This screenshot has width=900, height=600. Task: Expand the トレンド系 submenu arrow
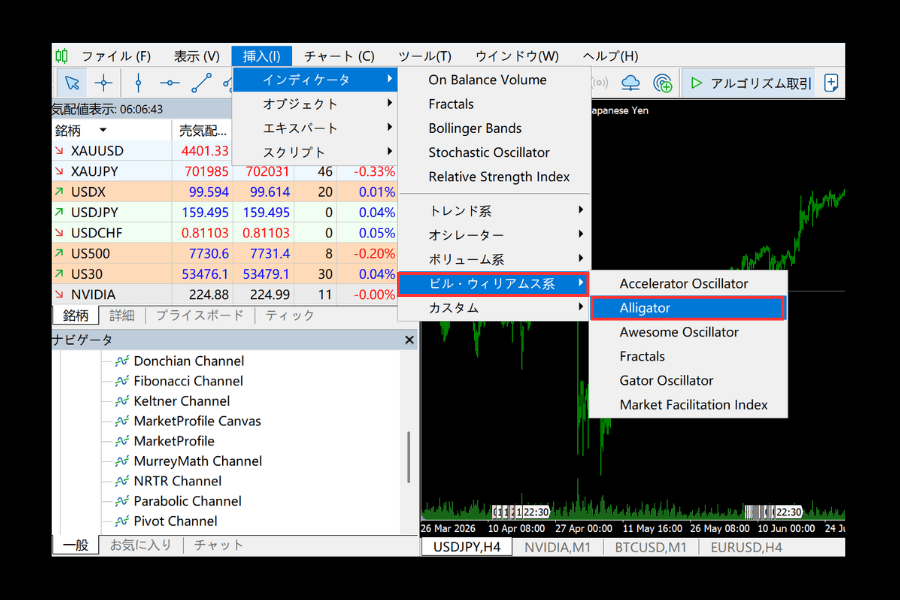point(581,210)
